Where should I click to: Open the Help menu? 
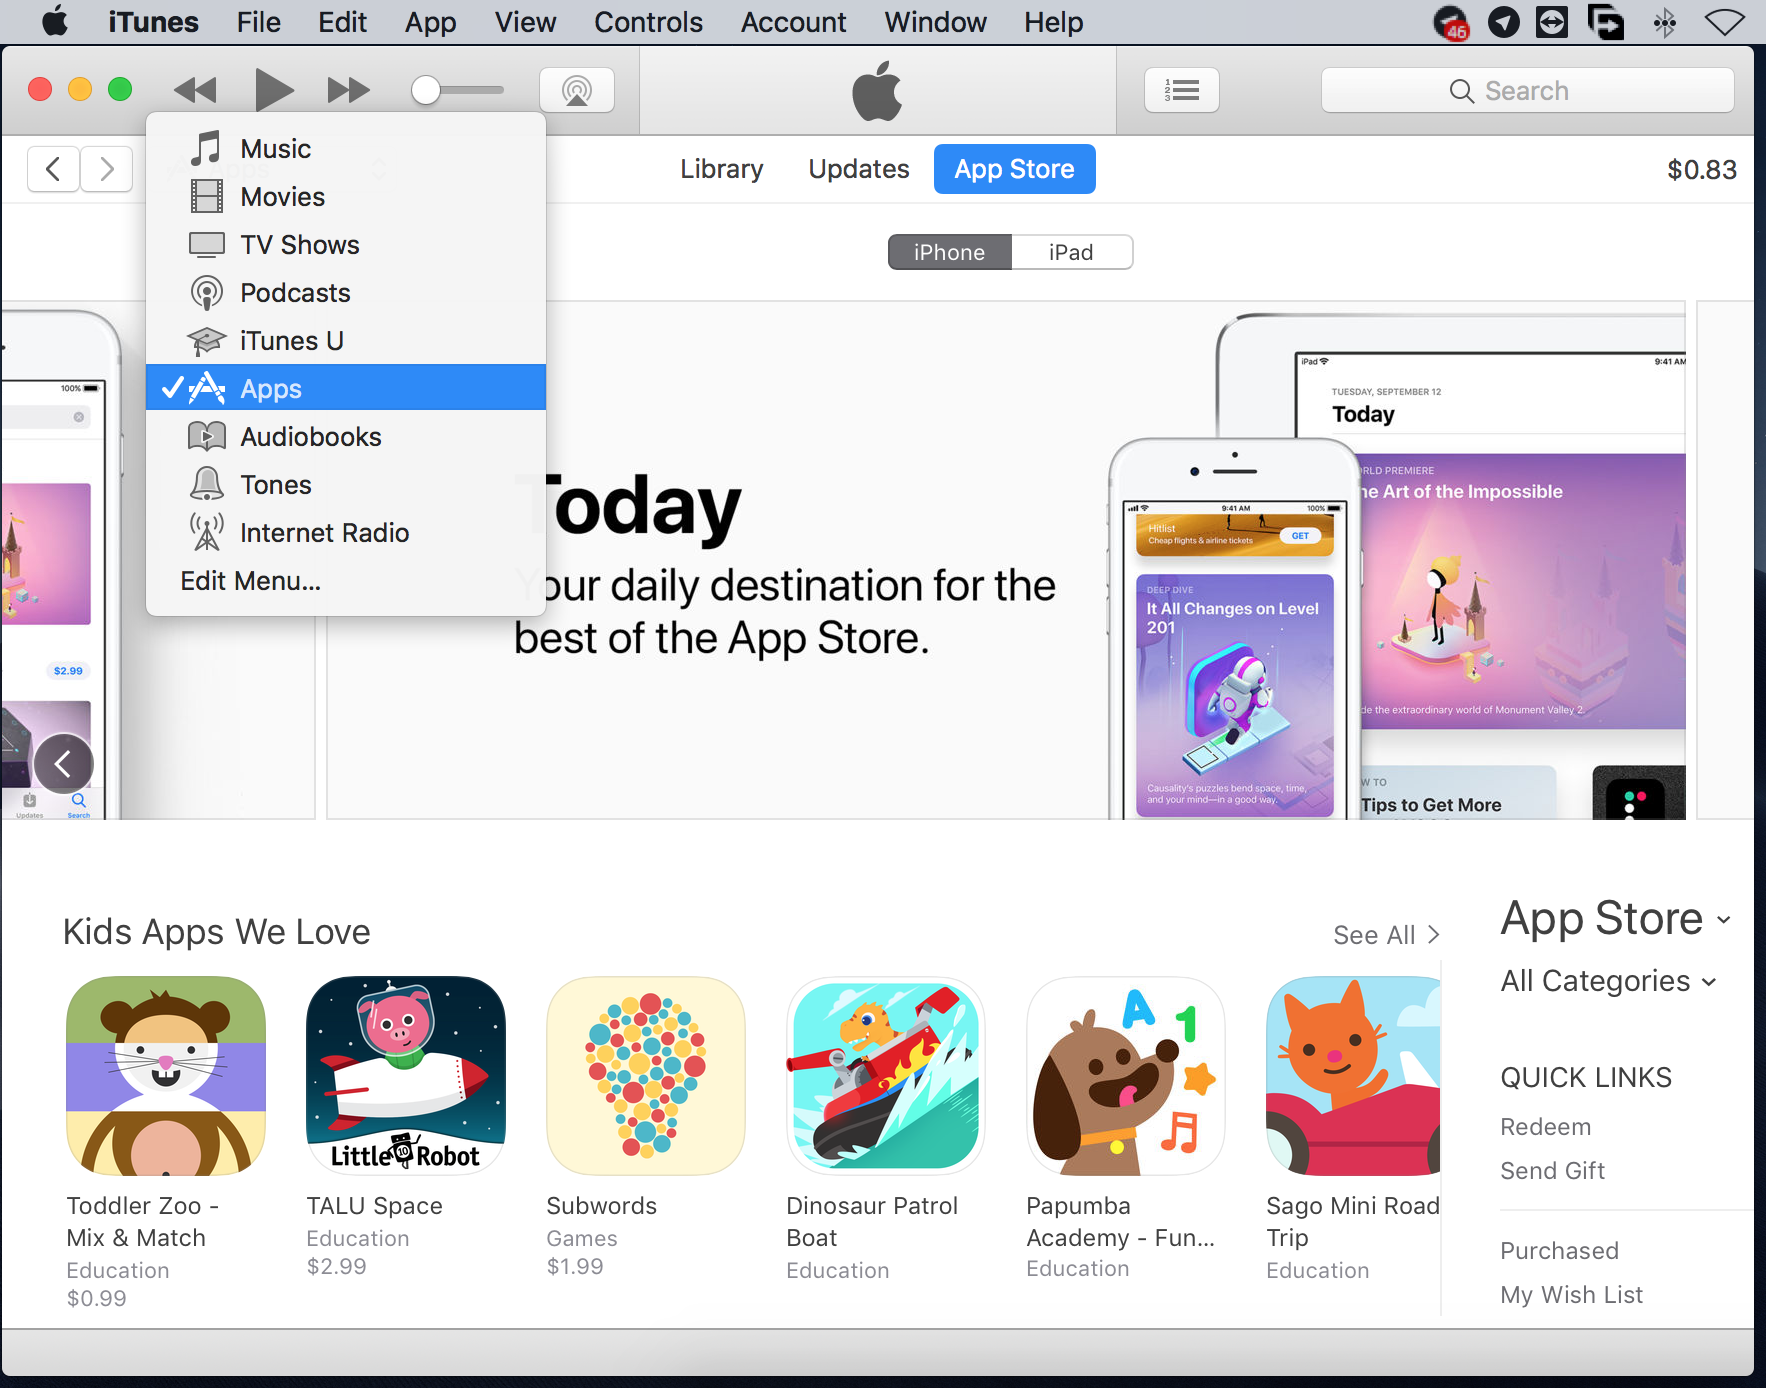click(x=1053, y=22)
